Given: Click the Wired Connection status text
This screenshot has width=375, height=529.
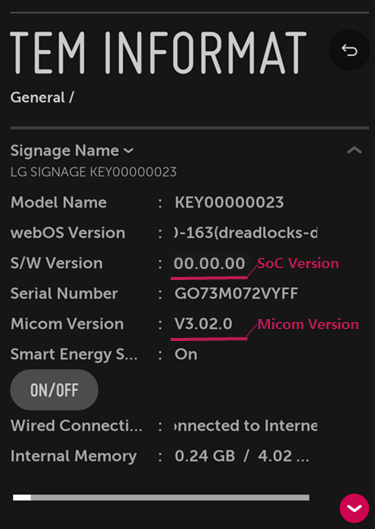Looking at the screenshot, I should (x=246, y=426).
